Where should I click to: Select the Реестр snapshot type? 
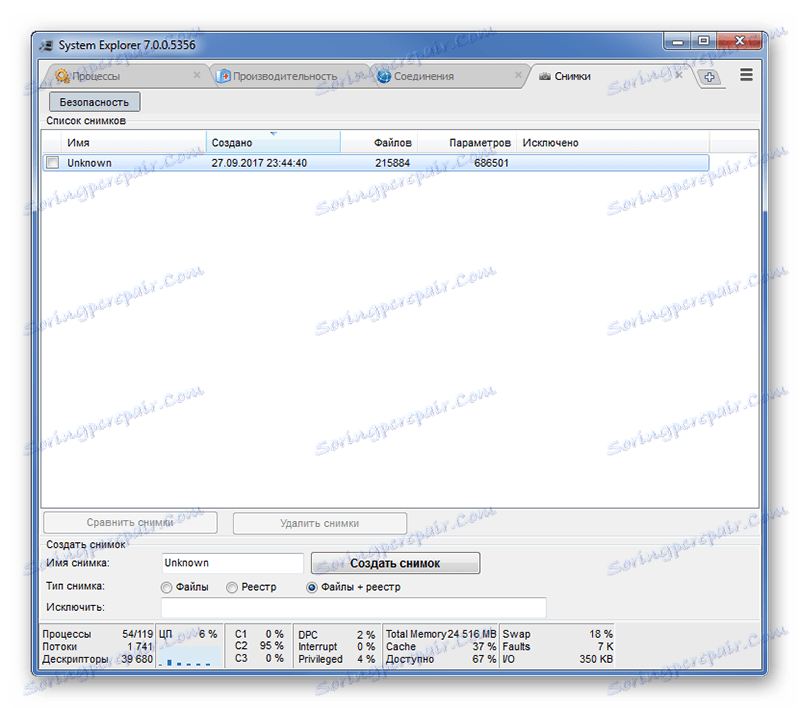[252, 587]
